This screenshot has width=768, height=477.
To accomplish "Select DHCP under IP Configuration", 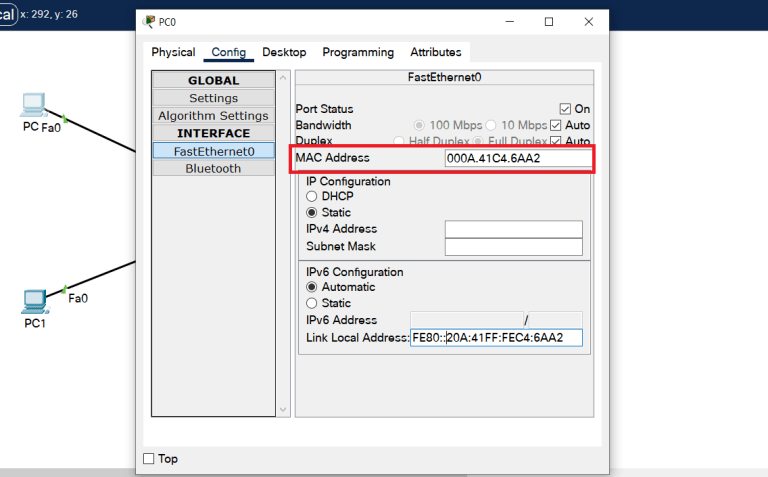I will [x=312, y=197].
